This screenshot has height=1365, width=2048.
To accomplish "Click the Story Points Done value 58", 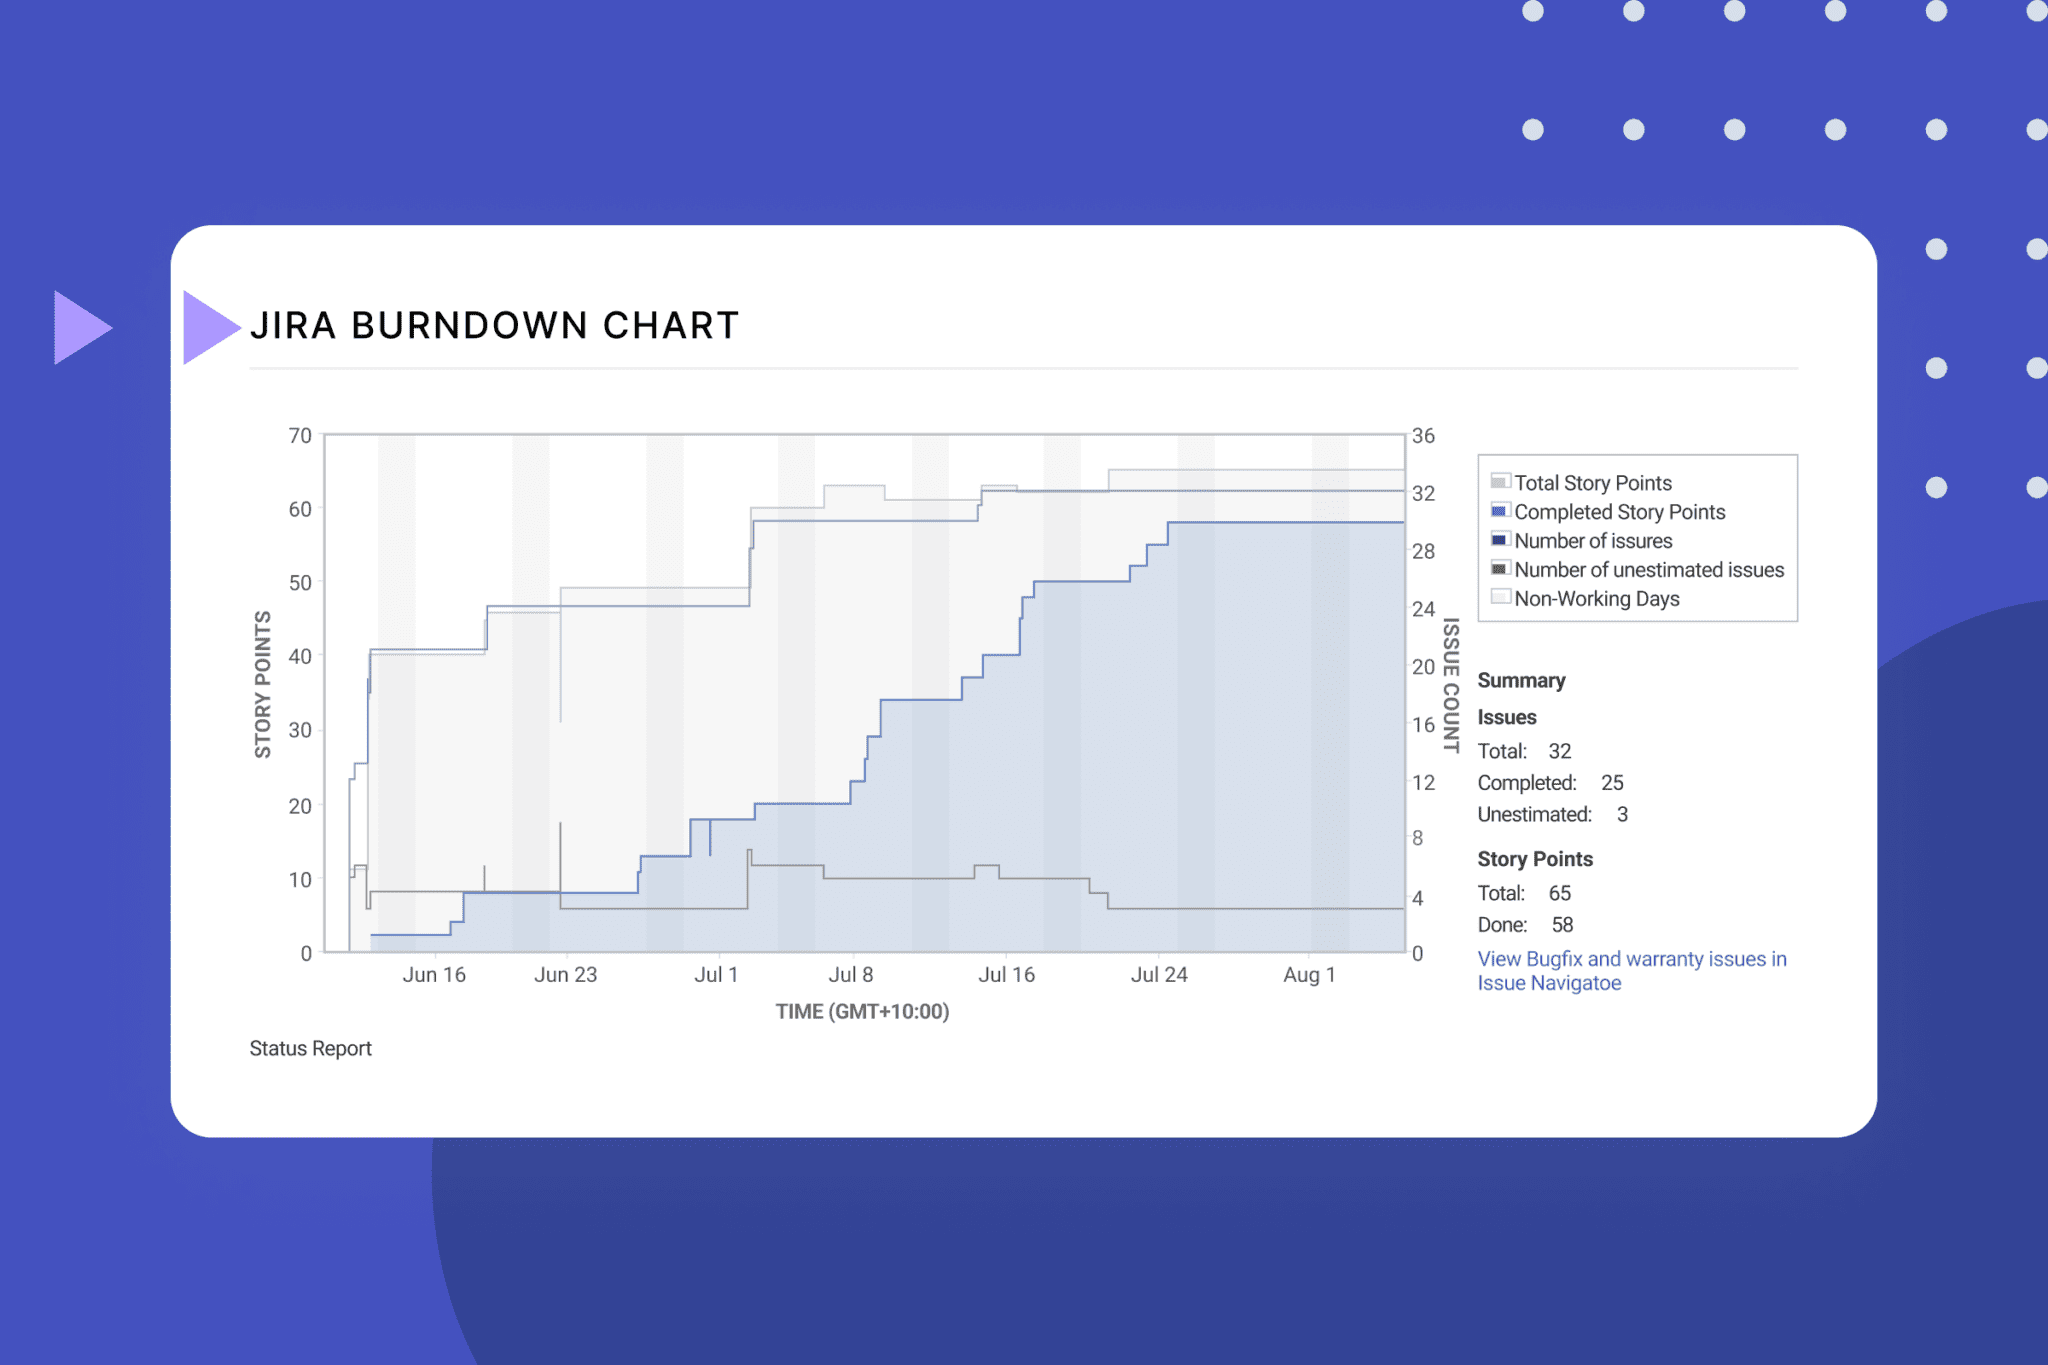I will click(x=1562, y=925).
